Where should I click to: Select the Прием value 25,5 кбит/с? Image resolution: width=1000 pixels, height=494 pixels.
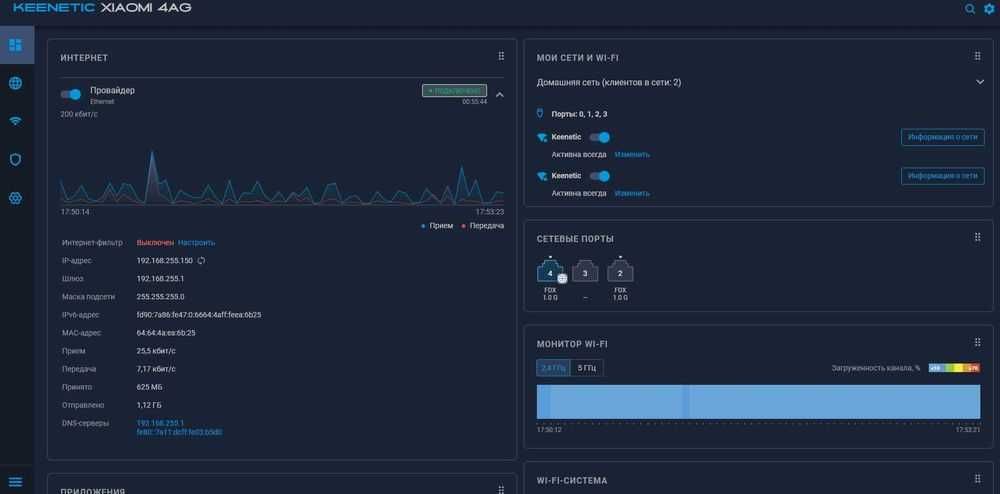point(156,351)
